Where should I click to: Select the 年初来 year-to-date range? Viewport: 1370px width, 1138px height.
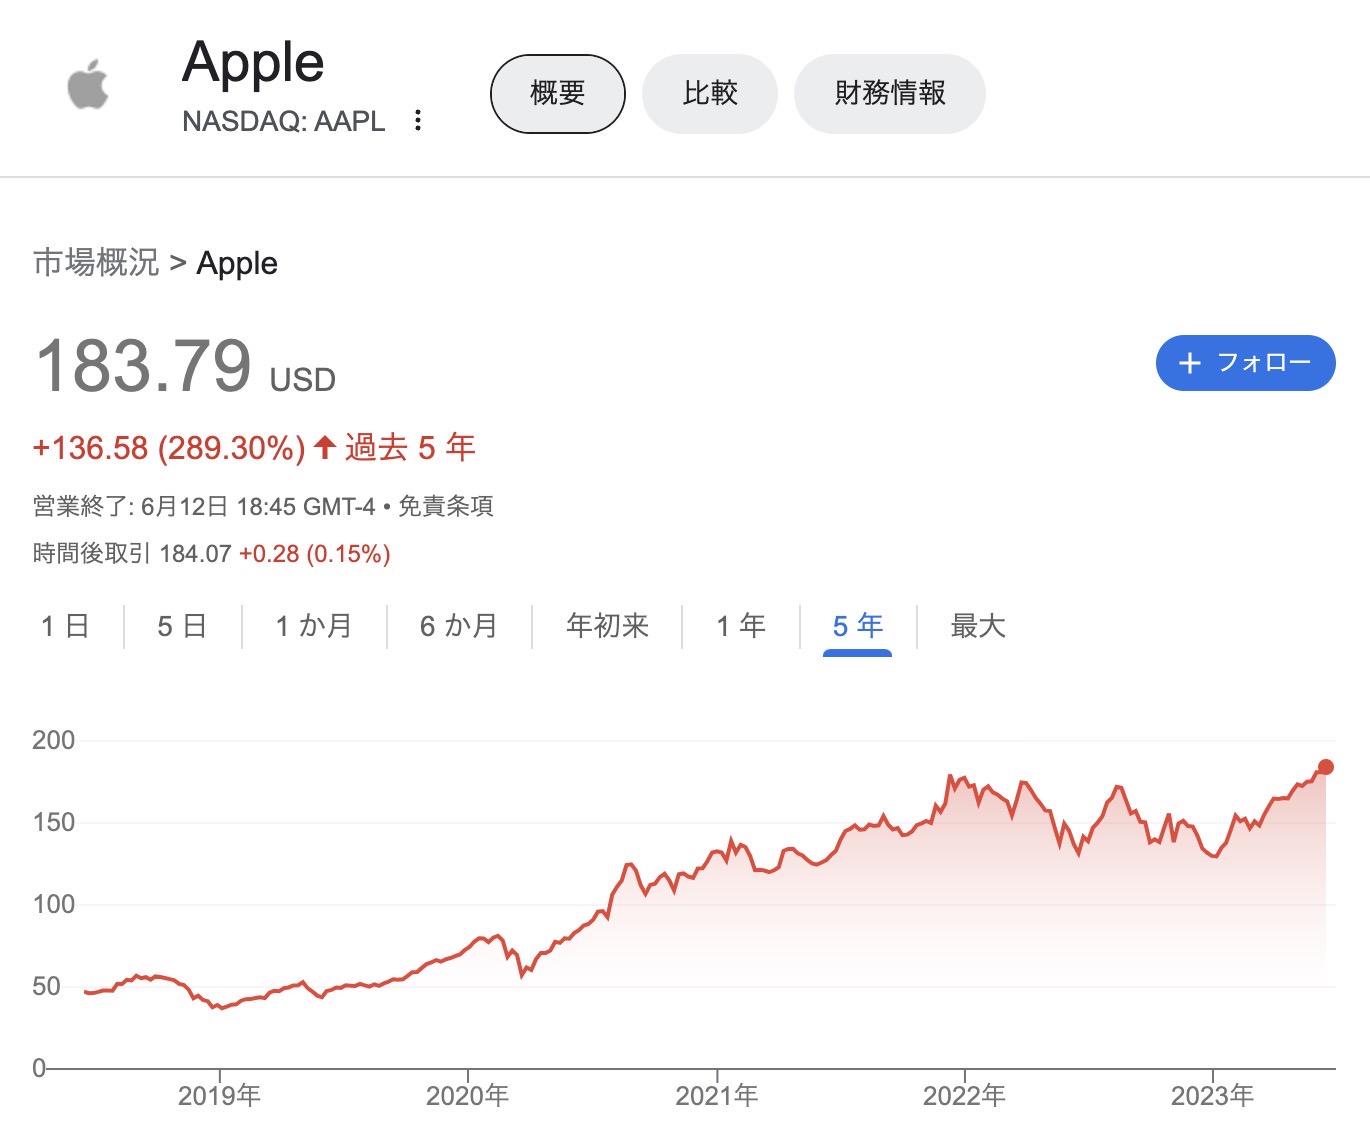pos(607,627)
